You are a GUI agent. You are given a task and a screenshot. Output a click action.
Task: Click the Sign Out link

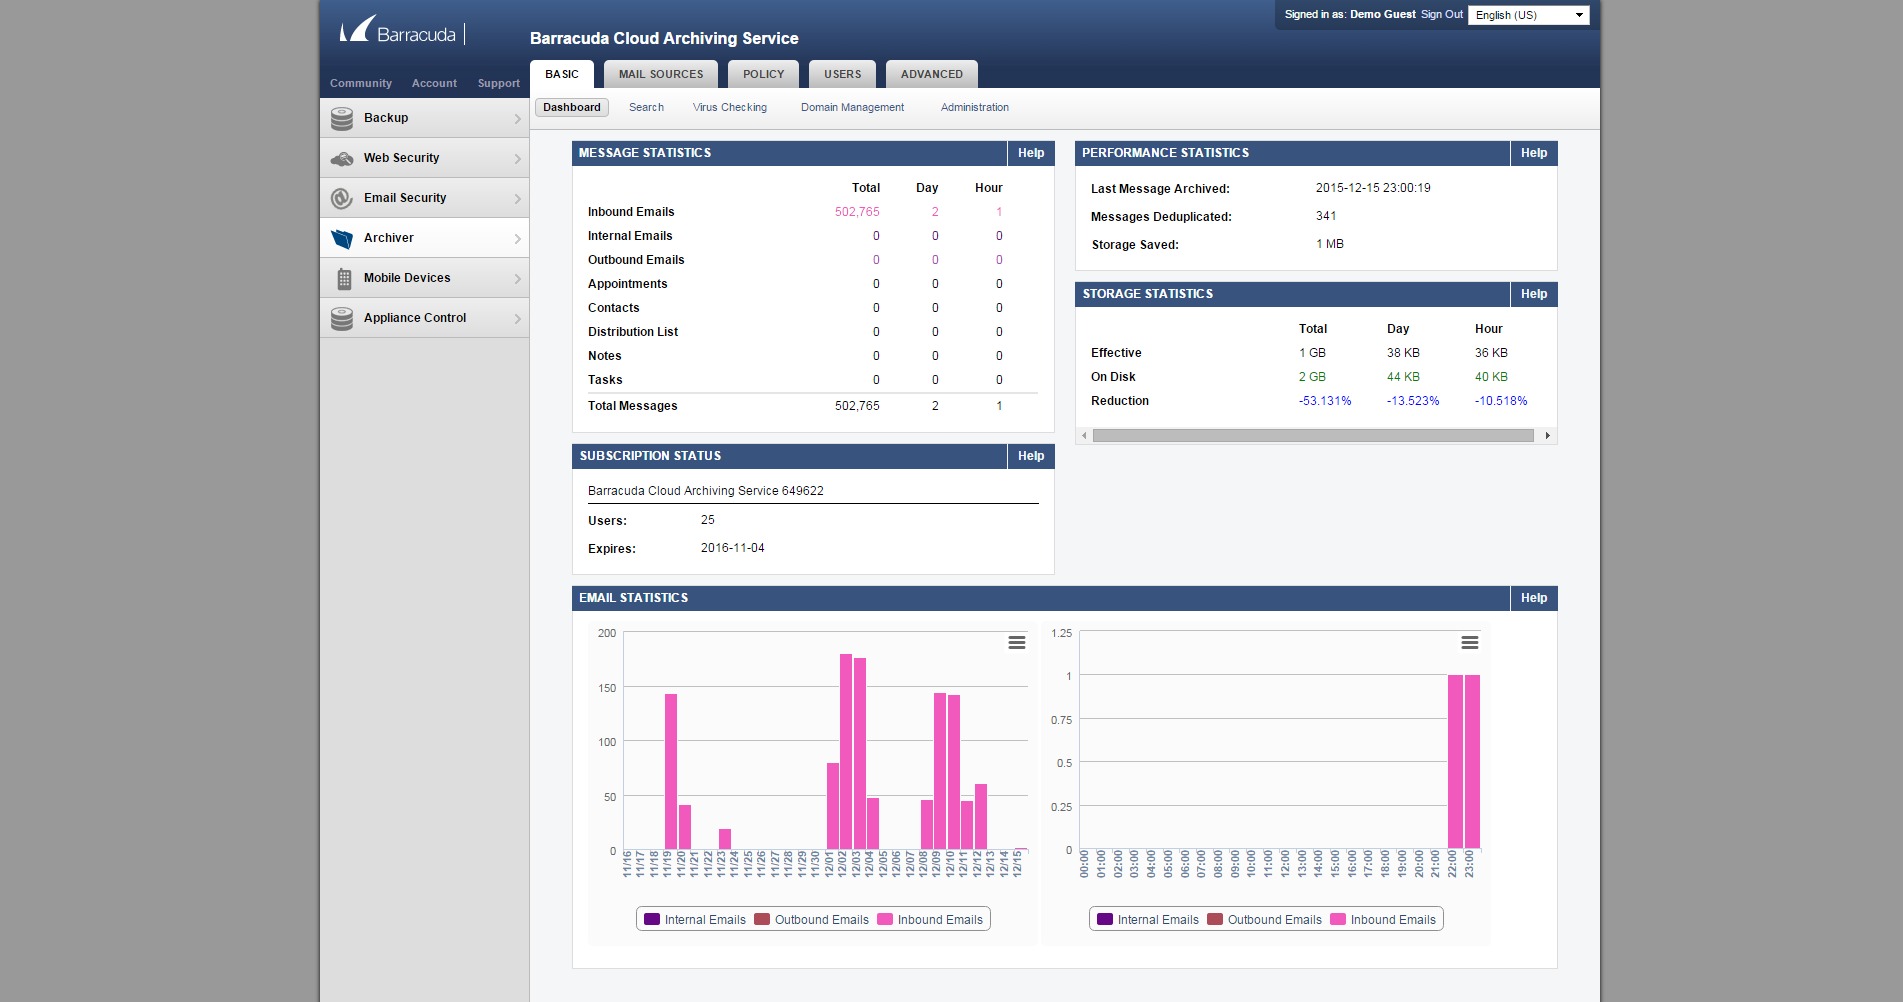click(1441, 14)
